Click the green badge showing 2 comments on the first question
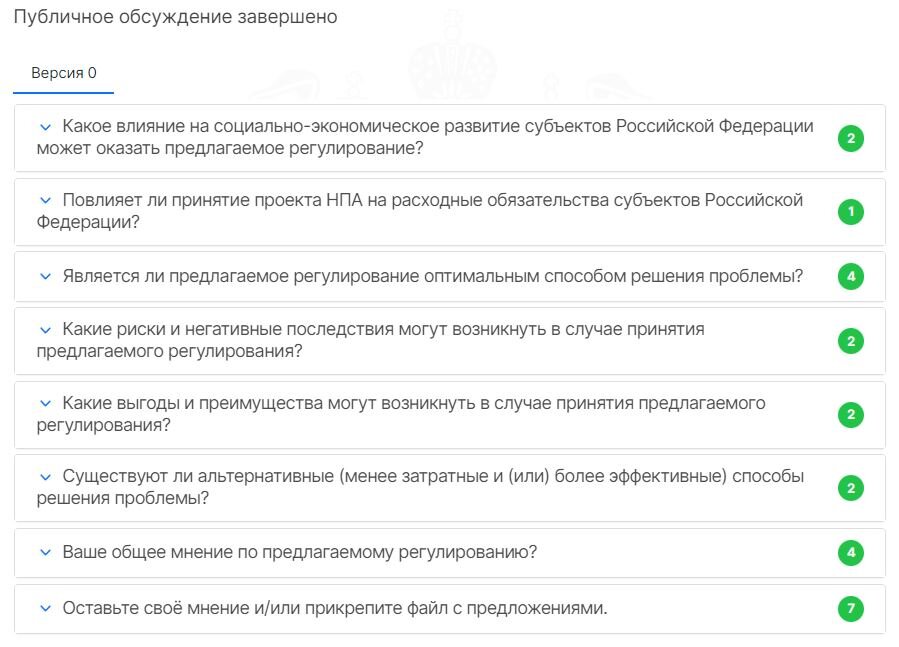This screenshot has height=647, width=899. 850,138
